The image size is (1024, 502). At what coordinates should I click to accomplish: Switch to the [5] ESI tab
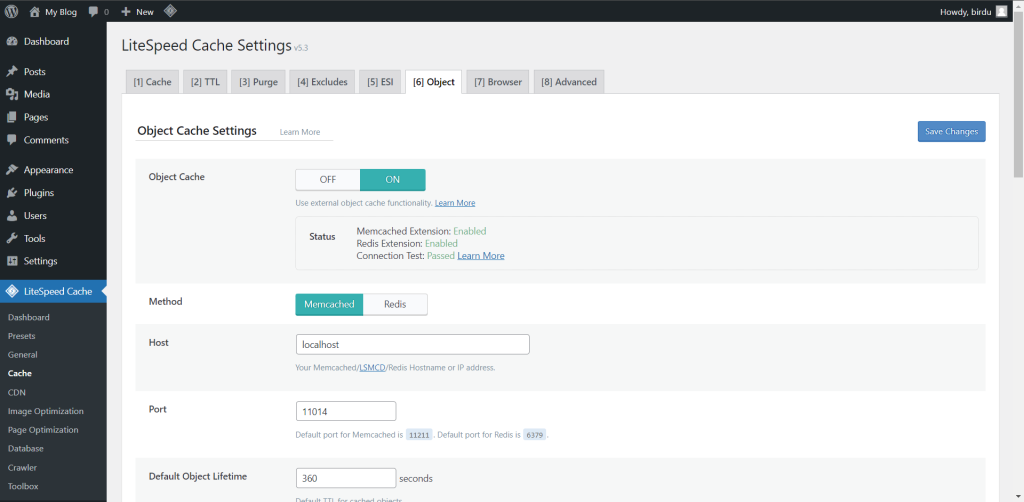click(380, 82)
